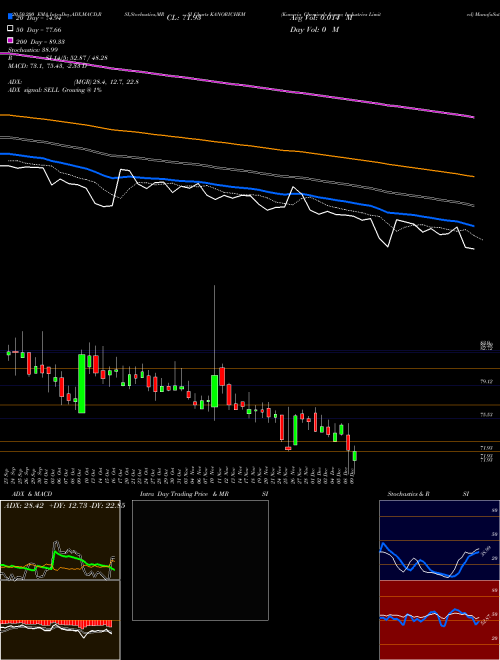Click the 'Stochastics & R' panel title
Screen dimensions: 500x660
[x=408, y=494]
